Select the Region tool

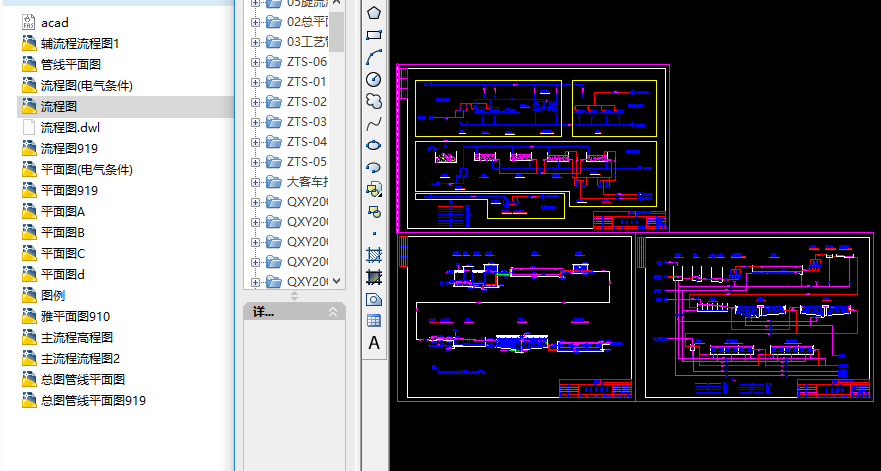coord(374,298)
